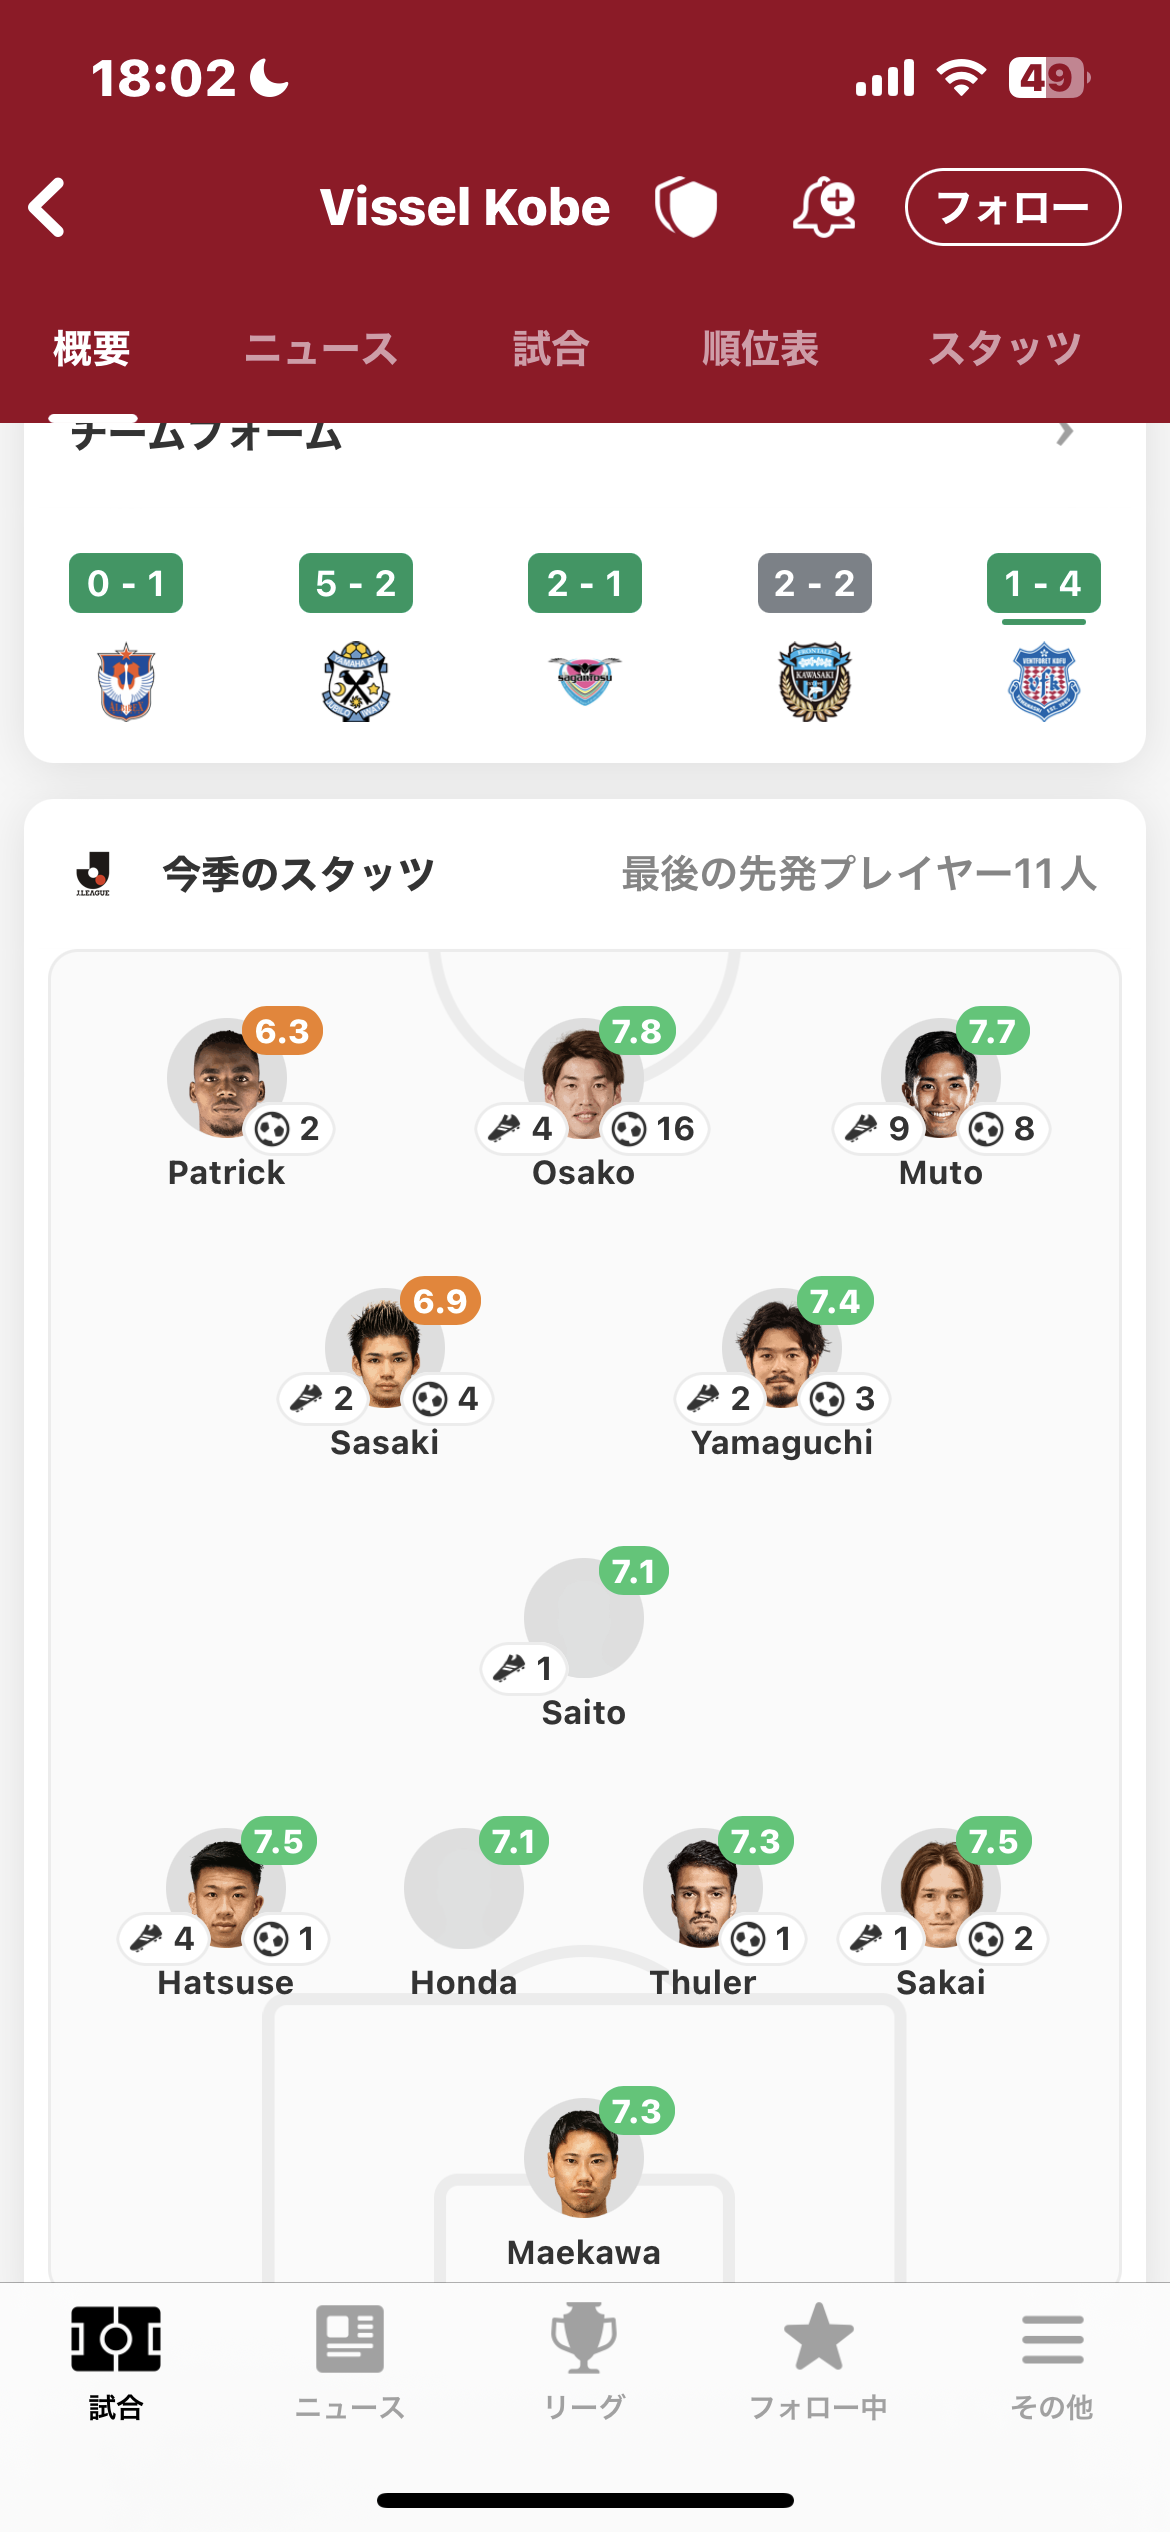Expand team form with the chevron arrow
The width and height of the screenshot is (1170, 2532).
click(1065, 433)
